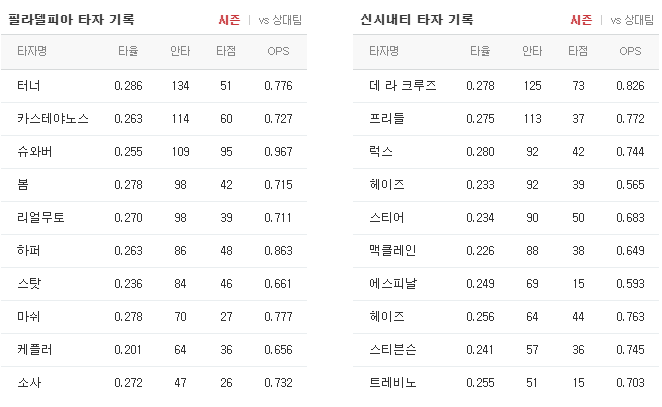
Task: Click 안타 header in Philadelphia table
Action: pos(180,51)
